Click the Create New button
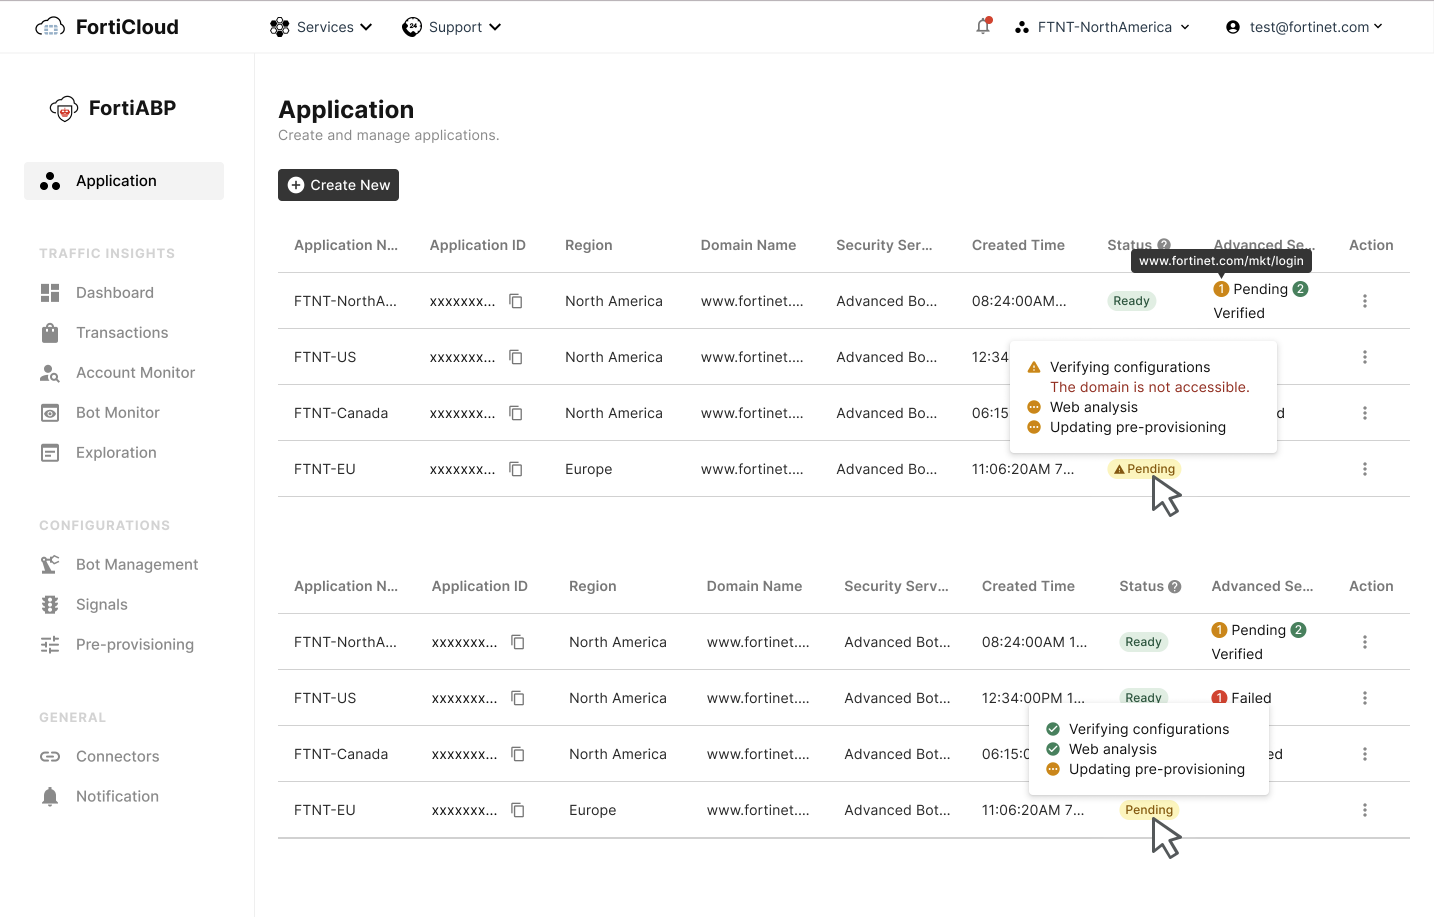This screenshot has height=917, width=1434. 338,185
